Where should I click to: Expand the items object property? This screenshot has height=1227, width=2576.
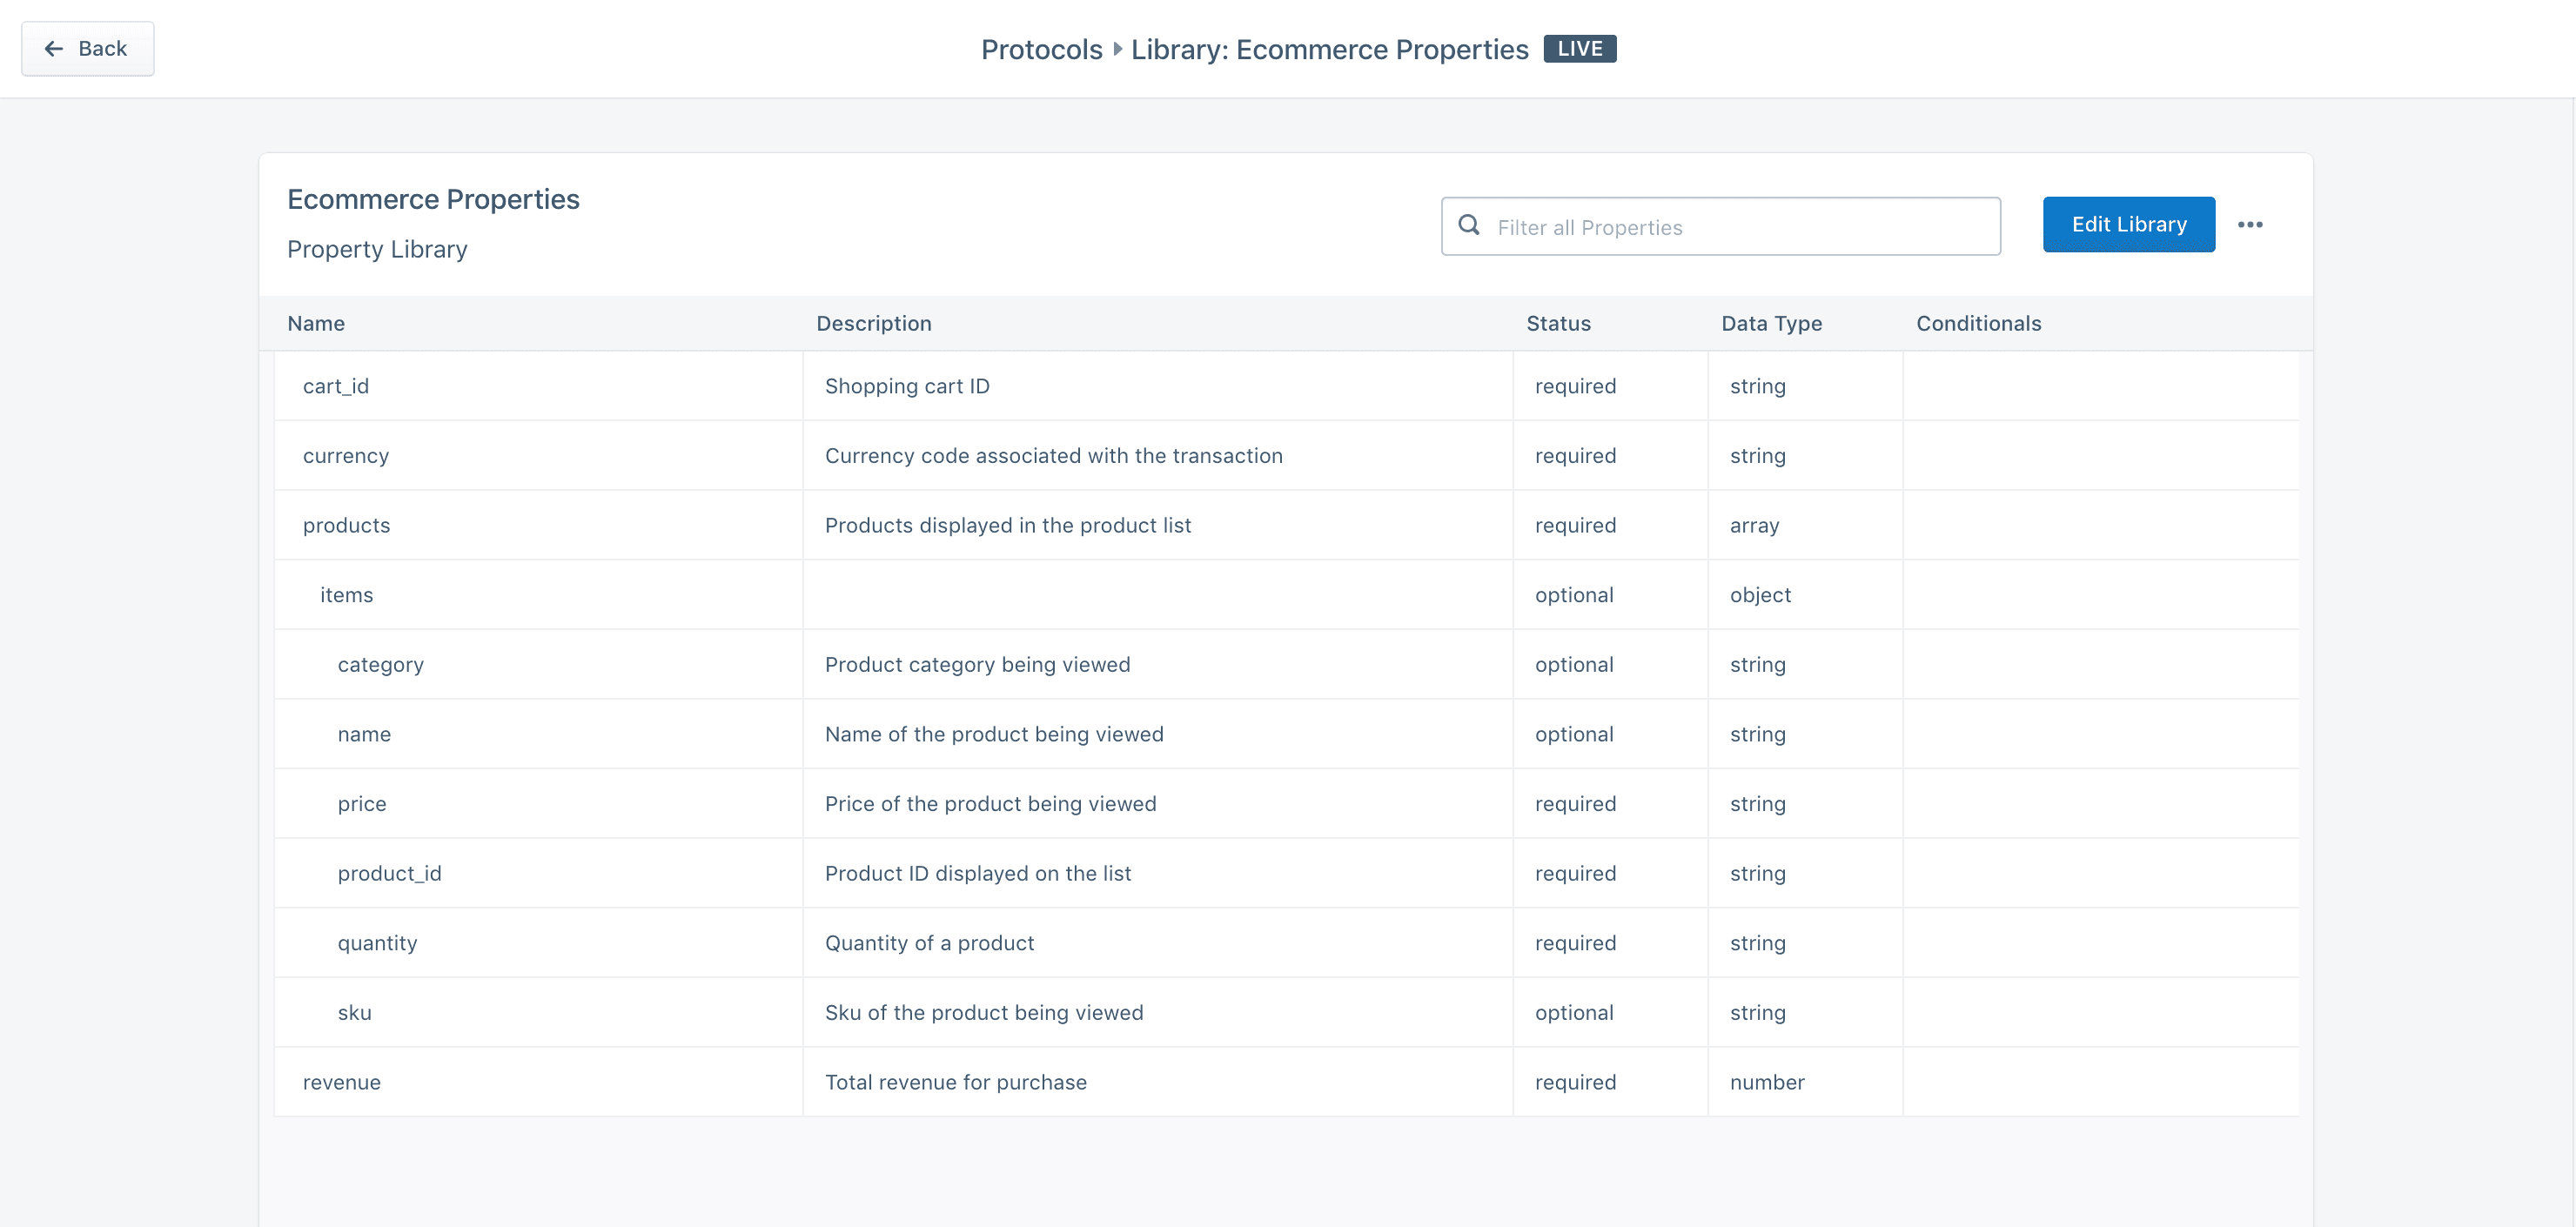click(x=346, y=594)
